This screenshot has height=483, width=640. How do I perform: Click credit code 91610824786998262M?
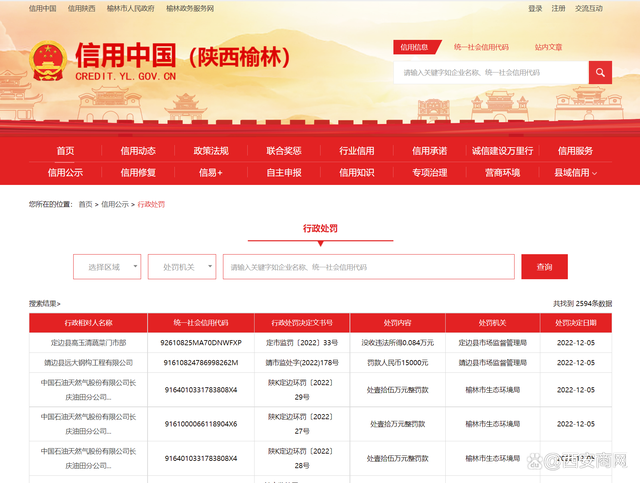(201, 363)
